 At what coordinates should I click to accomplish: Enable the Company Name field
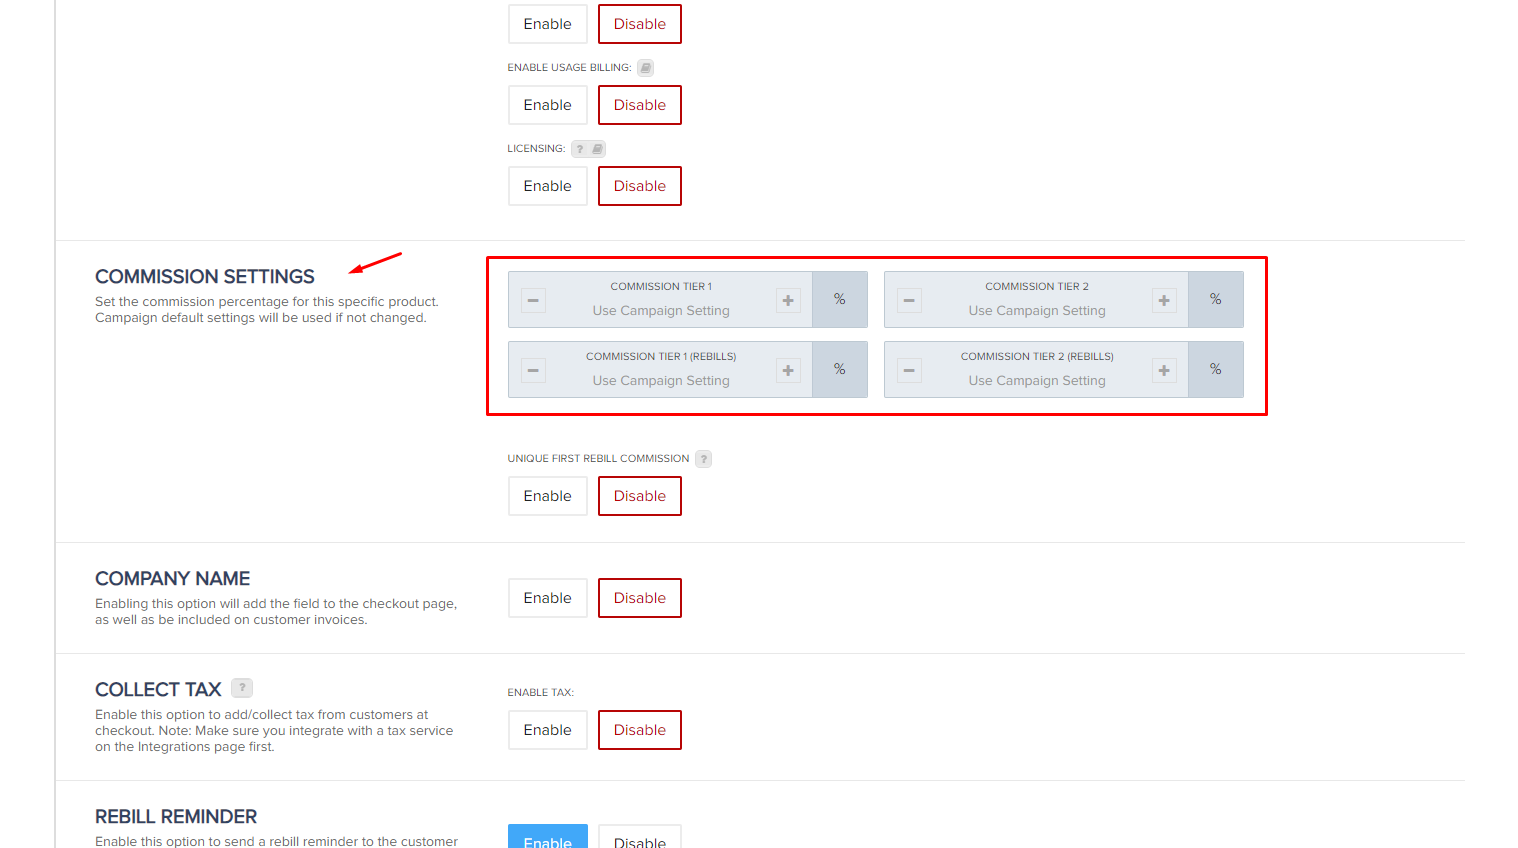547,598
